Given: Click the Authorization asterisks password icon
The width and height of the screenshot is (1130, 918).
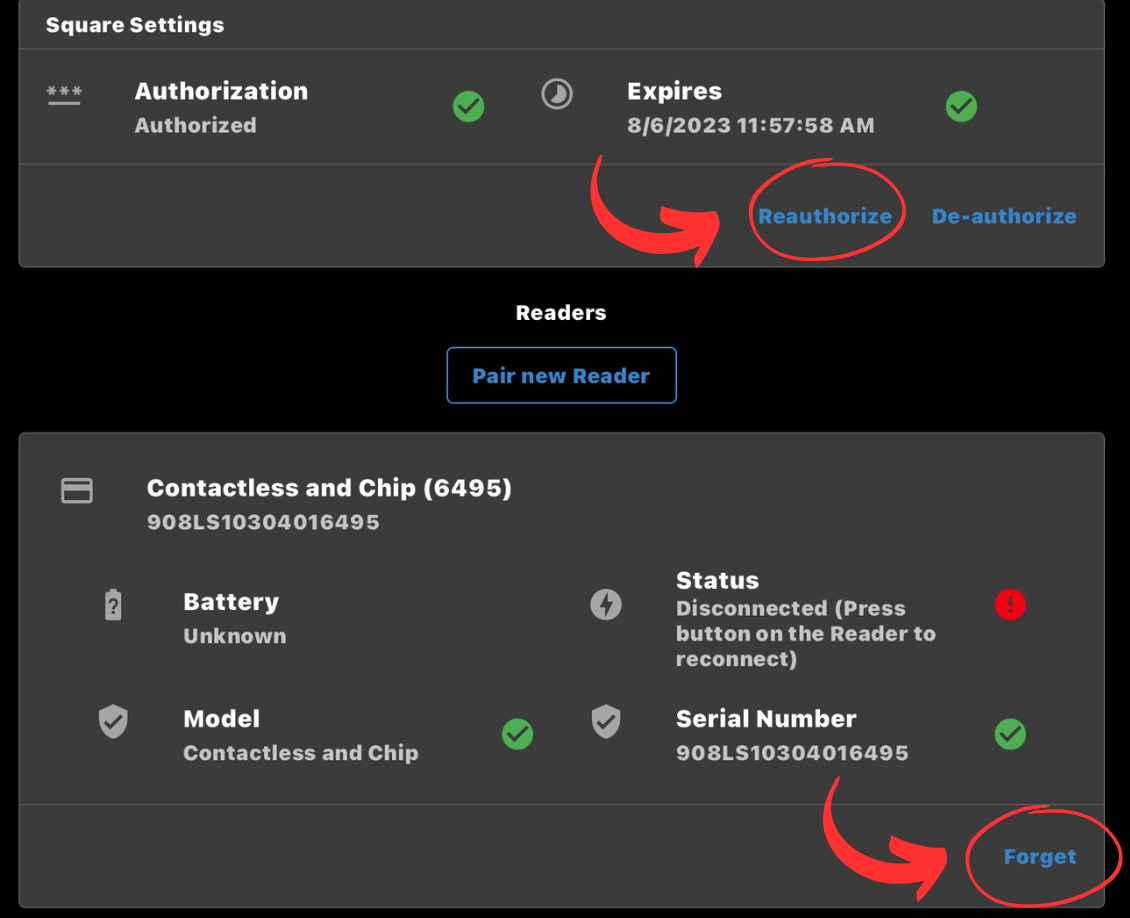Looking at the screenshot, I should pyautogui.click(x=64, y=94).
